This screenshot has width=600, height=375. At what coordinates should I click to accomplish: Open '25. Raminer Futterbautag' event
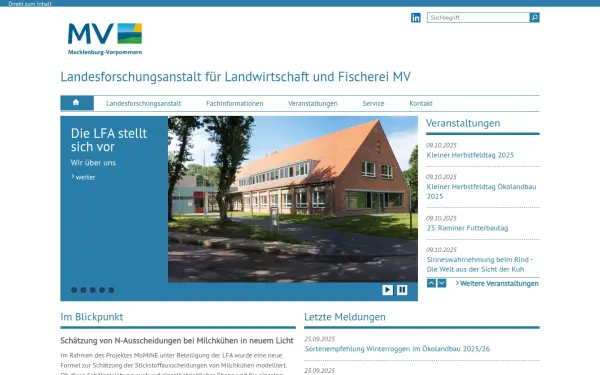[467, 228]
